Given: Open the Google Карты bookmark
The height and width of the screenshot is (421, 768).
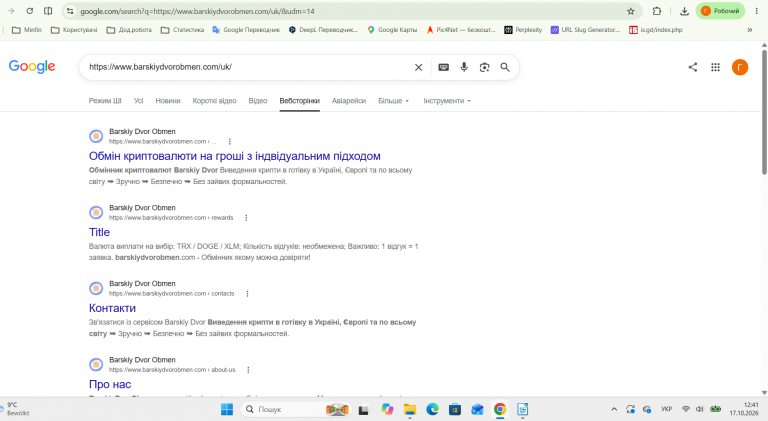Looking at the screenshot, I should click(392, 30).
